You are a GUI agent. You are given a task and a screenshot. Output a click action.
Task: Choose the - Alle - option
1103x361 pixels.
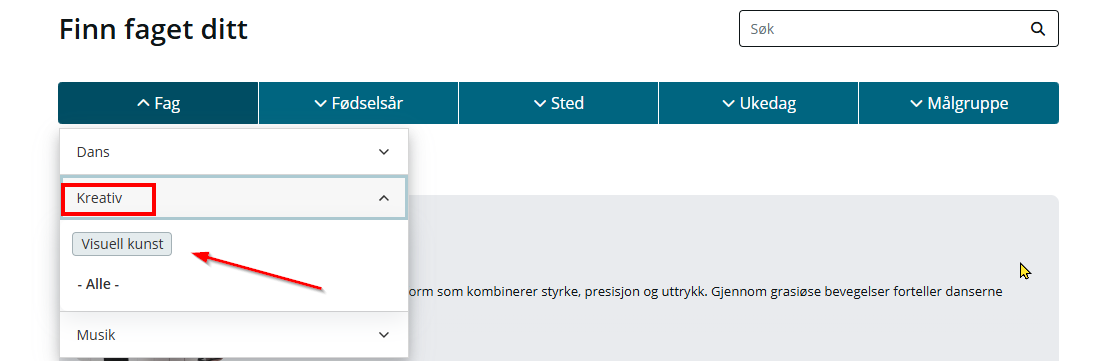[x=98, y=284]
